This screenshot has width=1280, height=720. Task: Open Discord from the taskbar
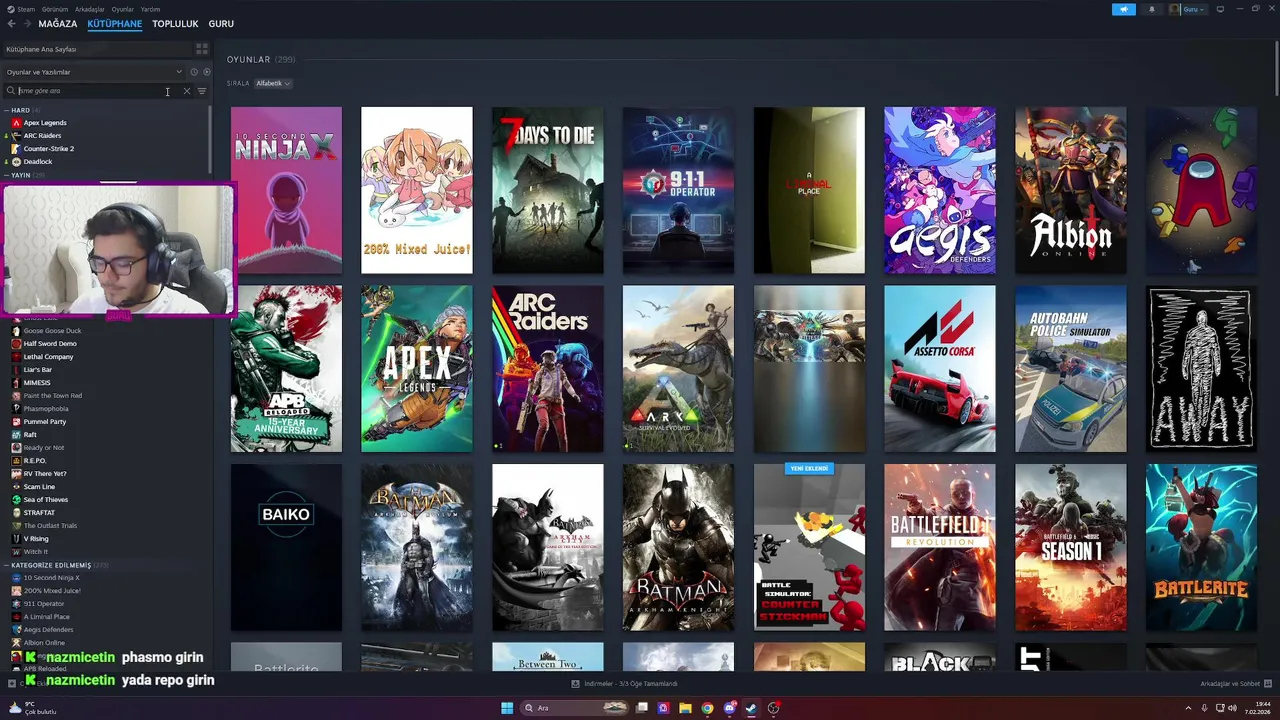pyautogui.click(x=729, y=708)
